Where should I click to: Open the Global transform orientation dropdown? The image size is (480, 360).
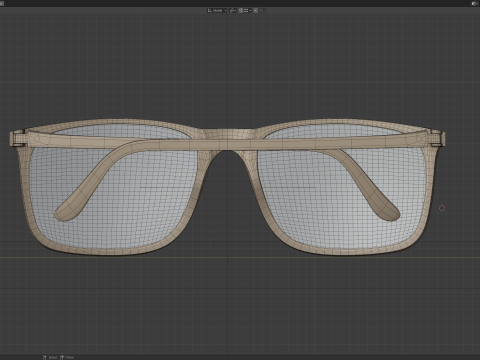point(217,10)
